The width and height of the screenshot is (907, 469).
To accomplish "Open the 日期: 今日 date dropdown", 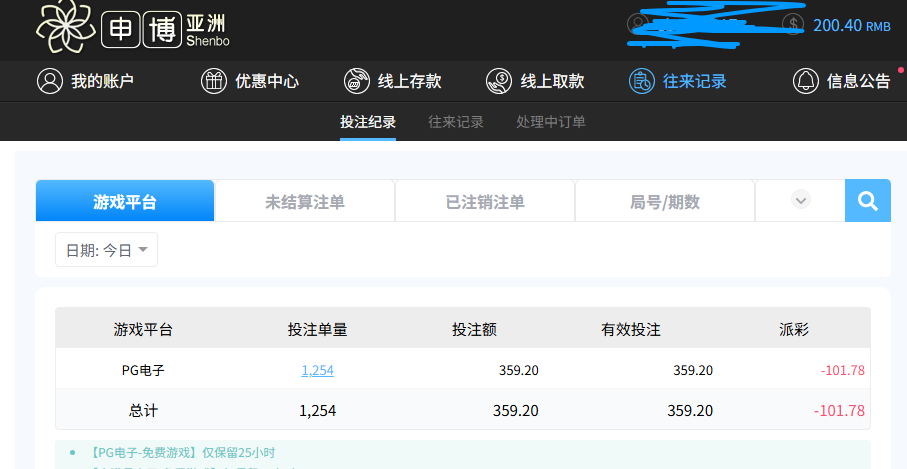I will (x=106, y=250).
